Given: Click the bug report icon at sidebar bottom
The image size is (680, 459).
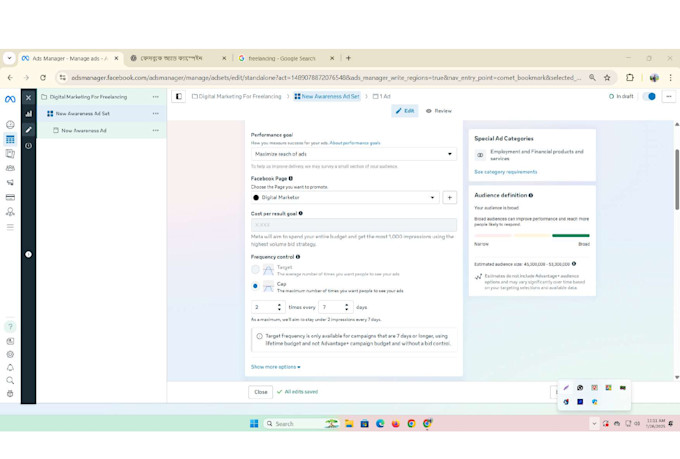Looking at the screenshot, I should tap(10, 393).
